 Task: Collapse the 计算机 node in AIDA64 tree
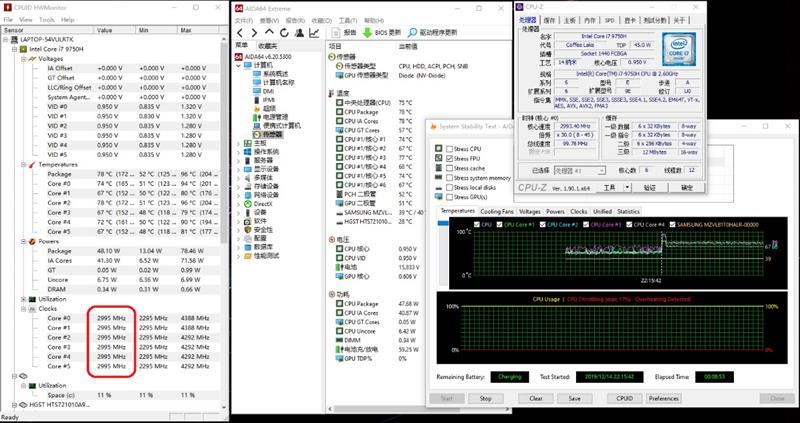pos(238,65)
